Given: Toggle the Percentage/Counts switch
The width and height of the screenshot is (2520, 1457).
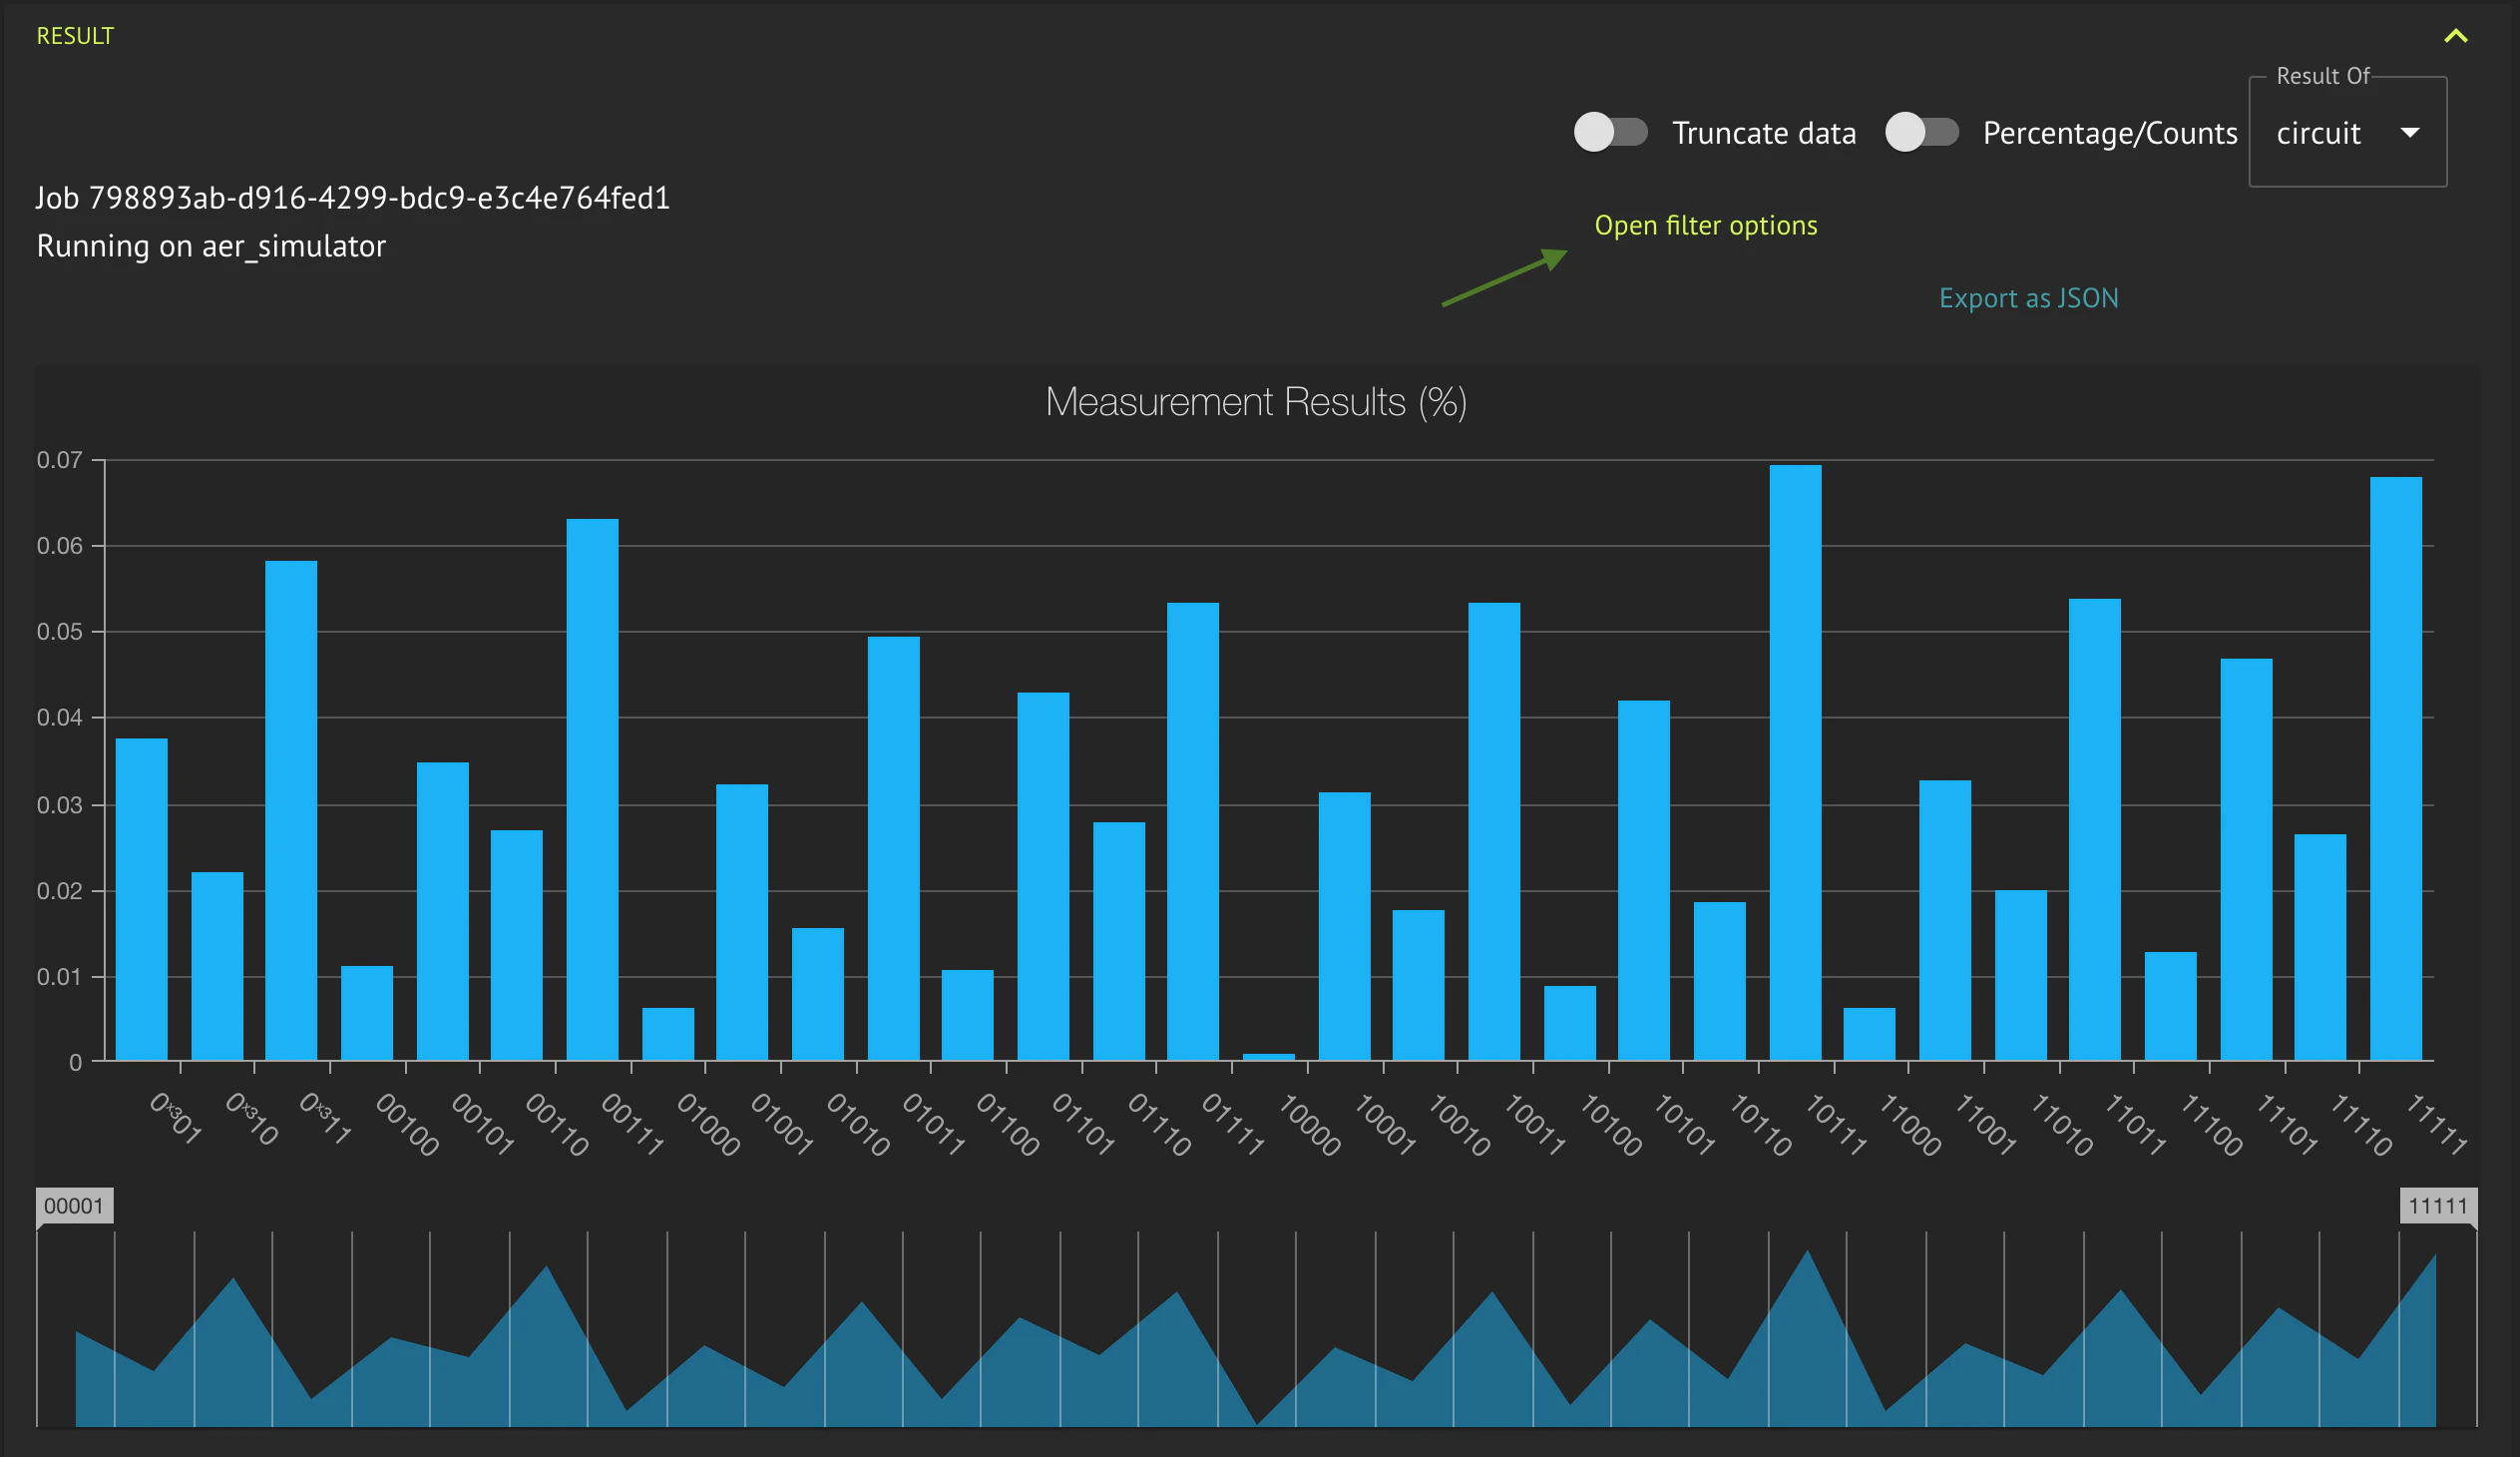Looking at the screenshot, I should tap(1921, 132).
